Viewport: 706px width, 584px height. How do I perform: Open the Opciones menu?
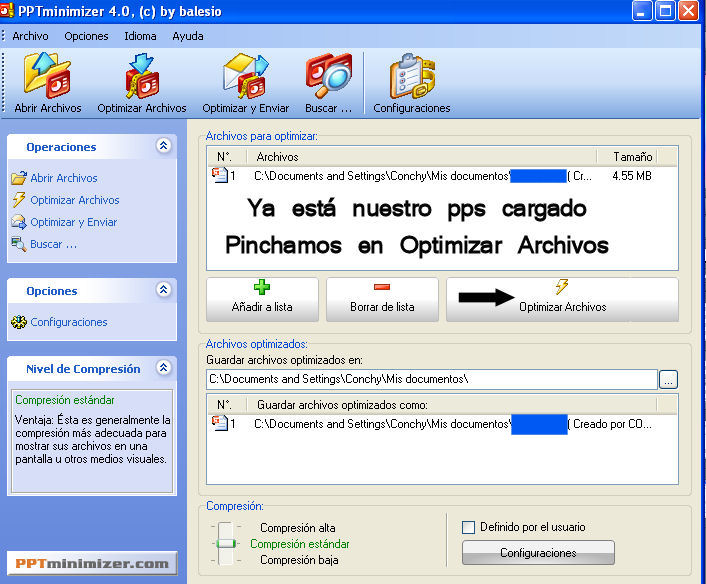(x=86, y=36)
